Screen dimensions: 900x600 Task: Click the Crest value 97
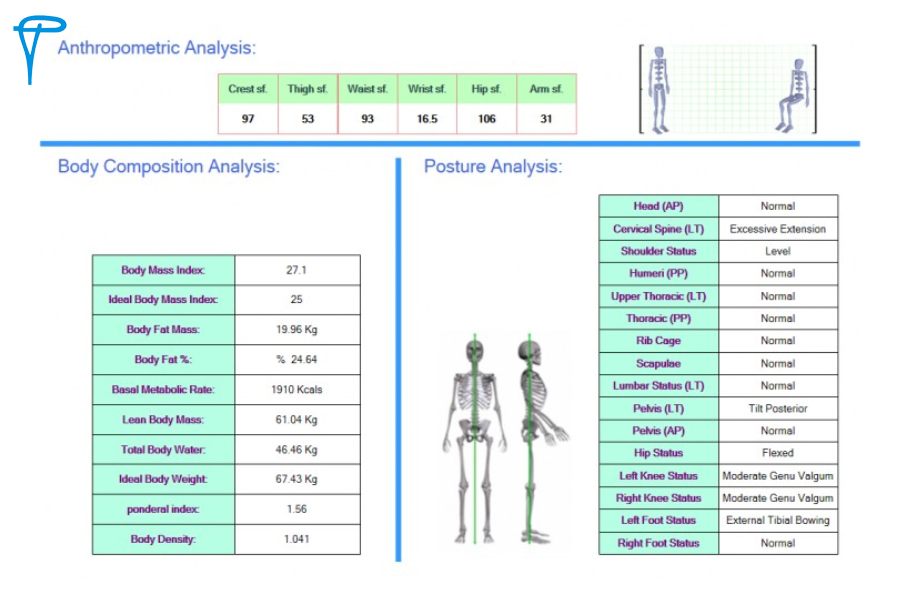[x=248, y=119]
